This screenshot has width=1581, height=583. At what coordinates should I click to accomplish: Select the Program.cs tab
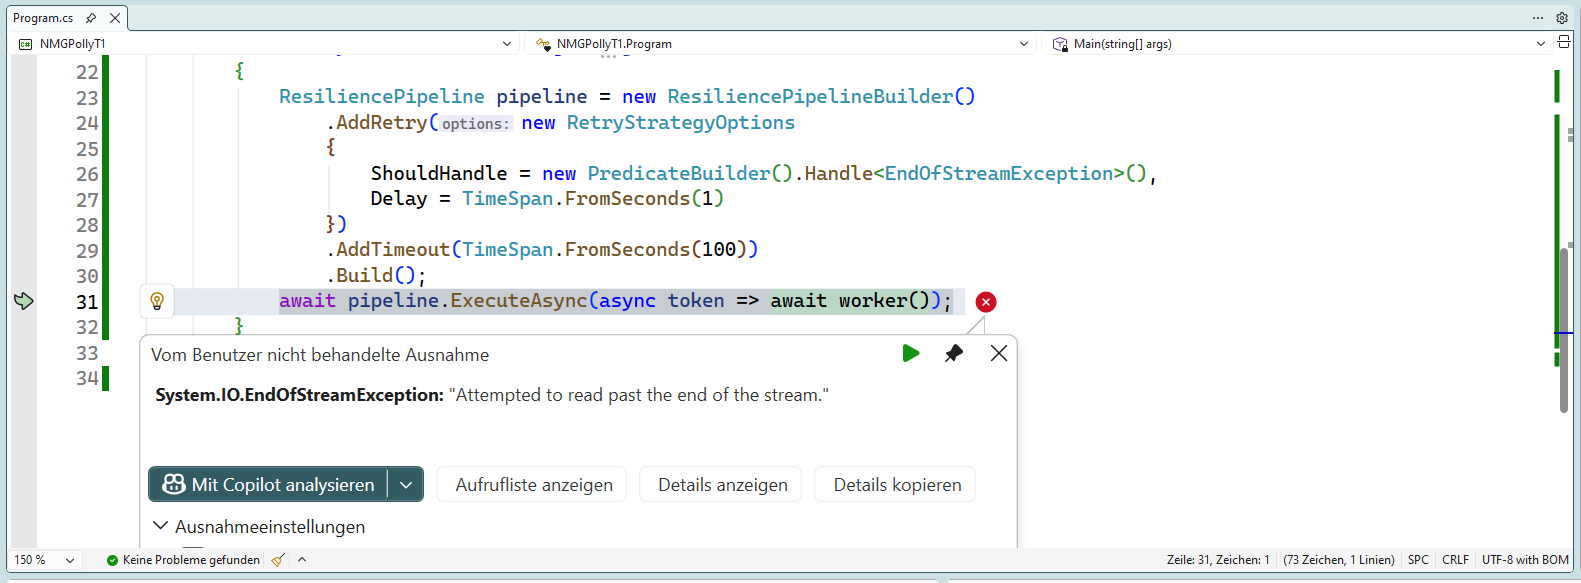tap(43, 18)
